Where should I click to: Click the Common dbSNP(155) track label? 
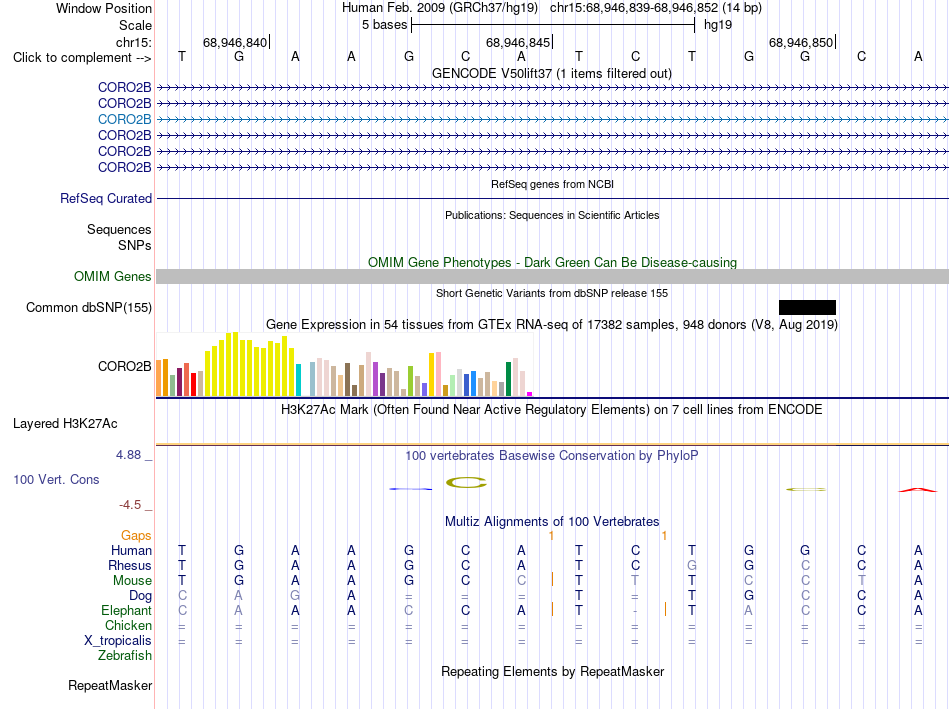[89, 307]
